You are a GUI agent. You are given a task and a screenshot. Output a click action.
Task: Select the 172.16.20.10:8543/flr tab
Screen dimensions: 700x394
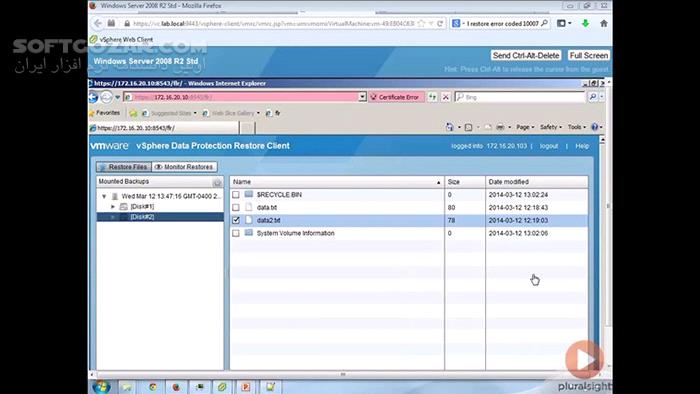coord(164,128)
